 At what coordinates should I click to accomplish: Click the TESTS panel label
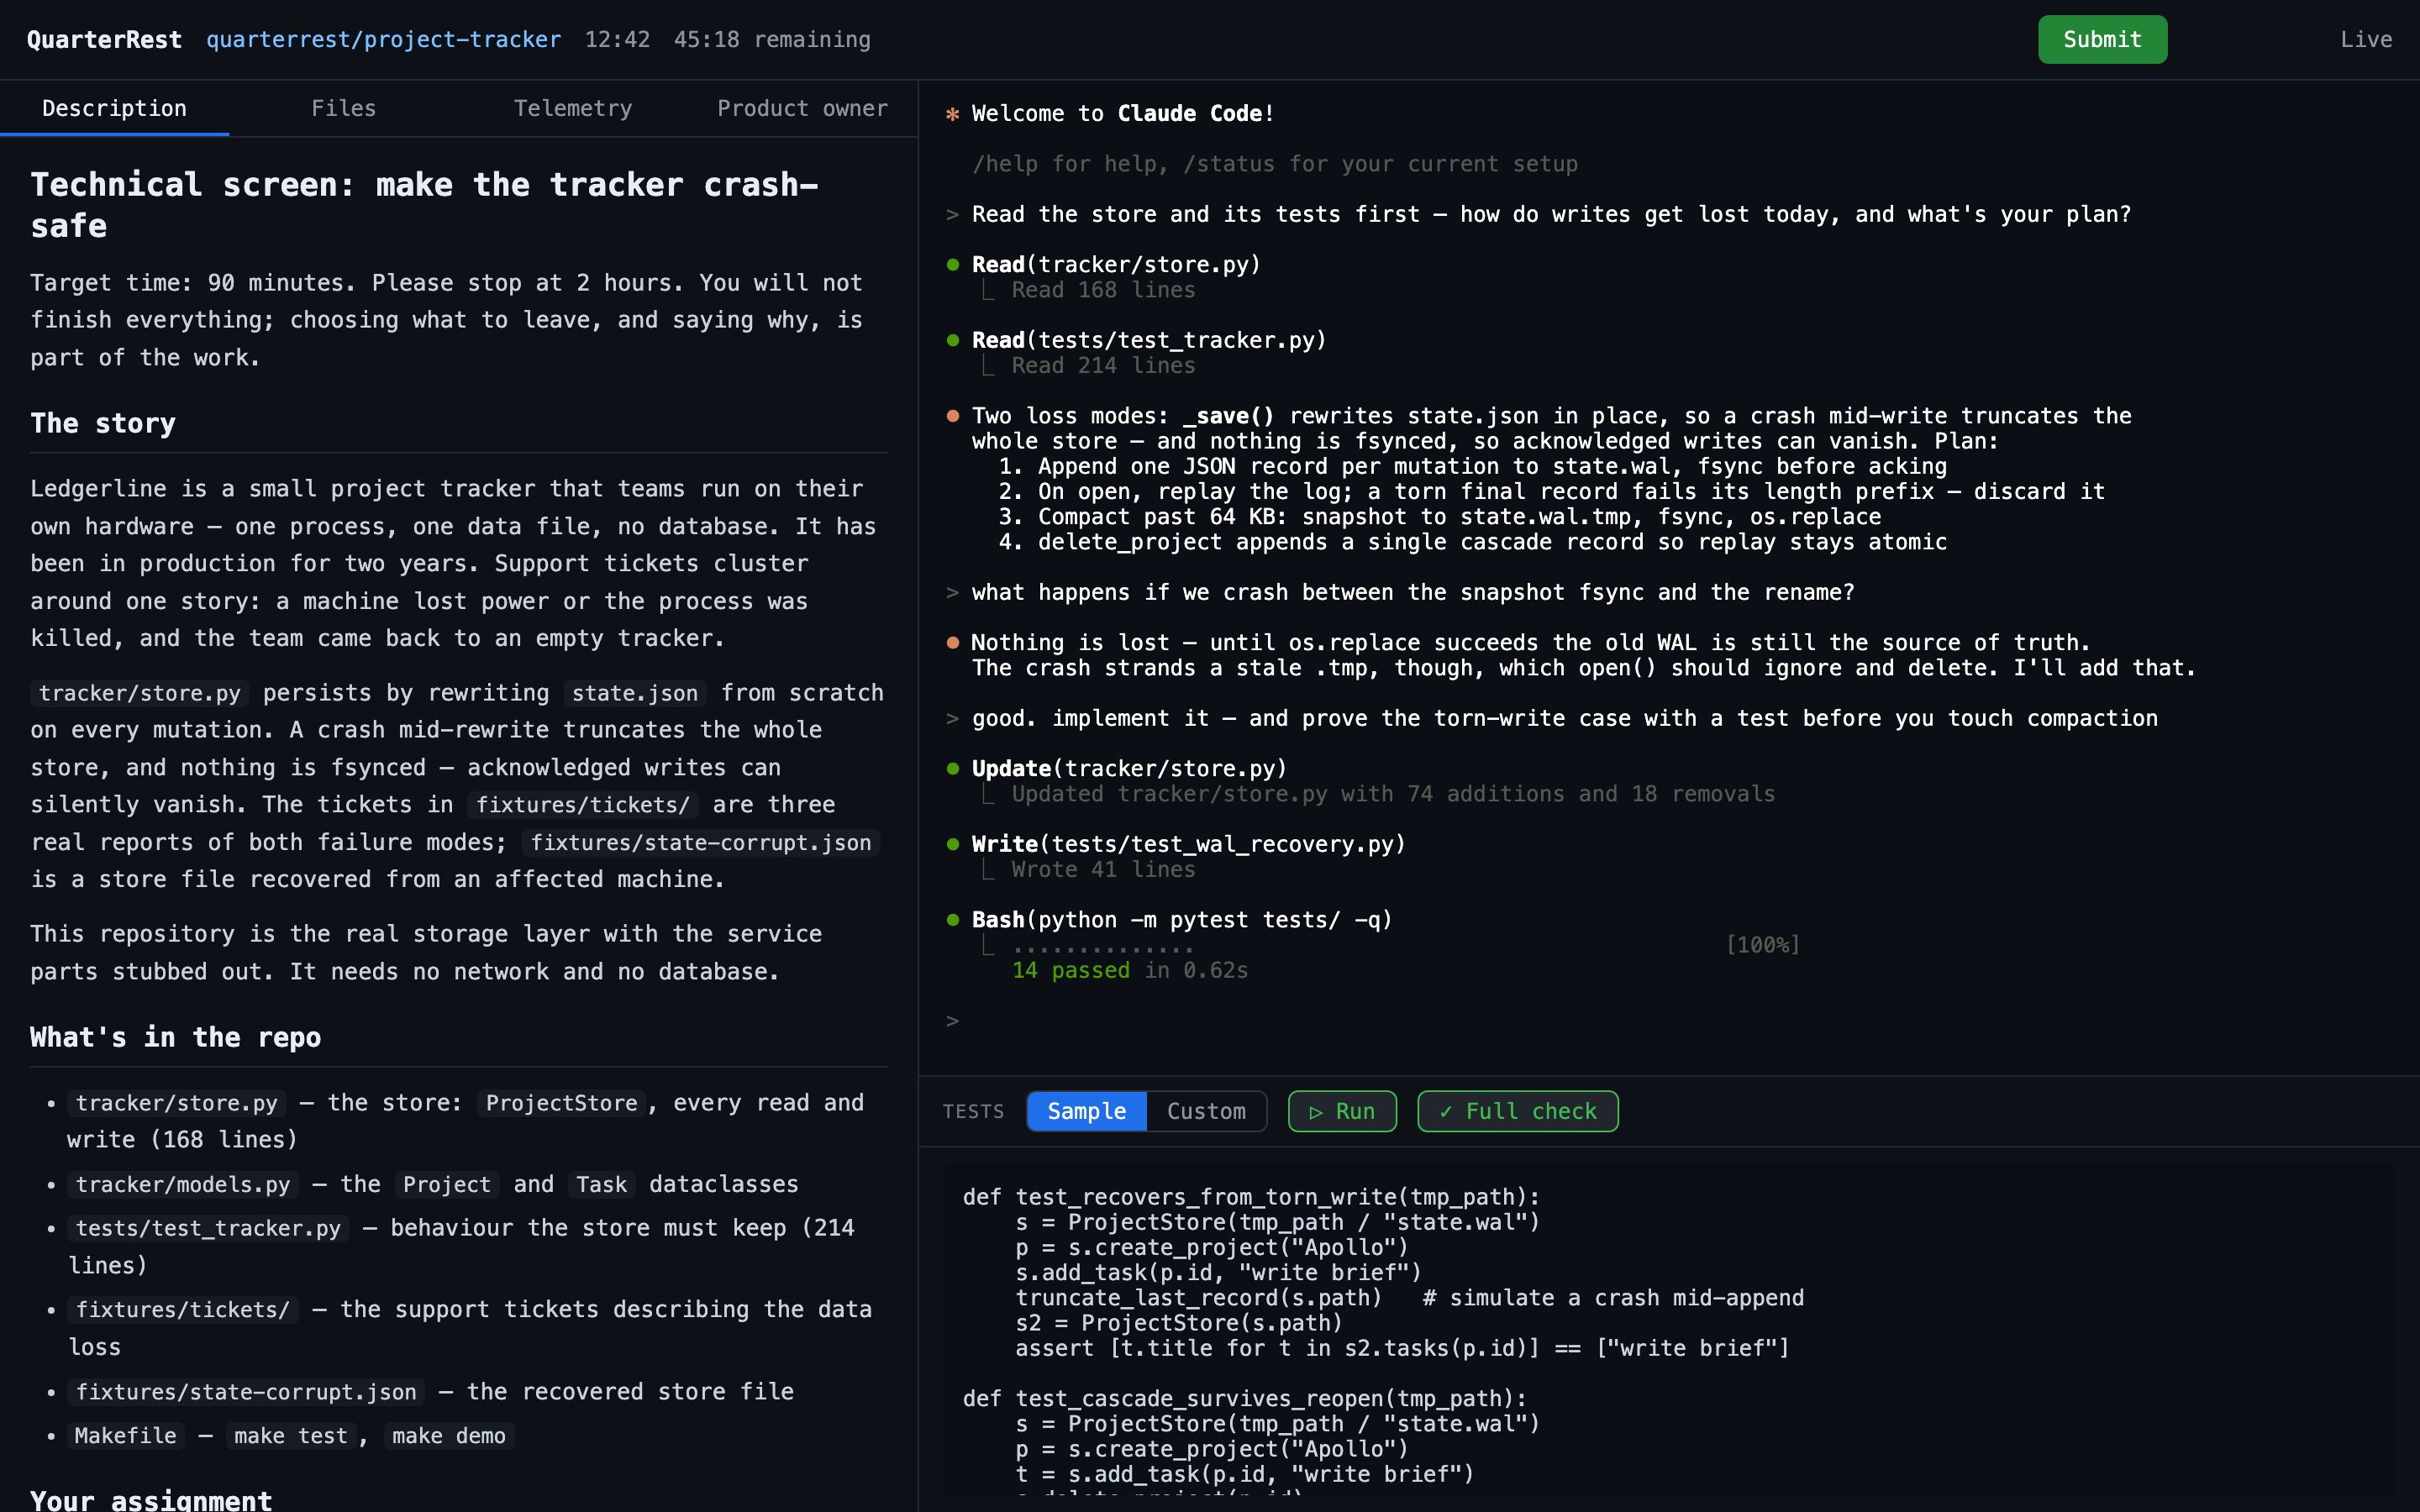[x=973, y=1112]
